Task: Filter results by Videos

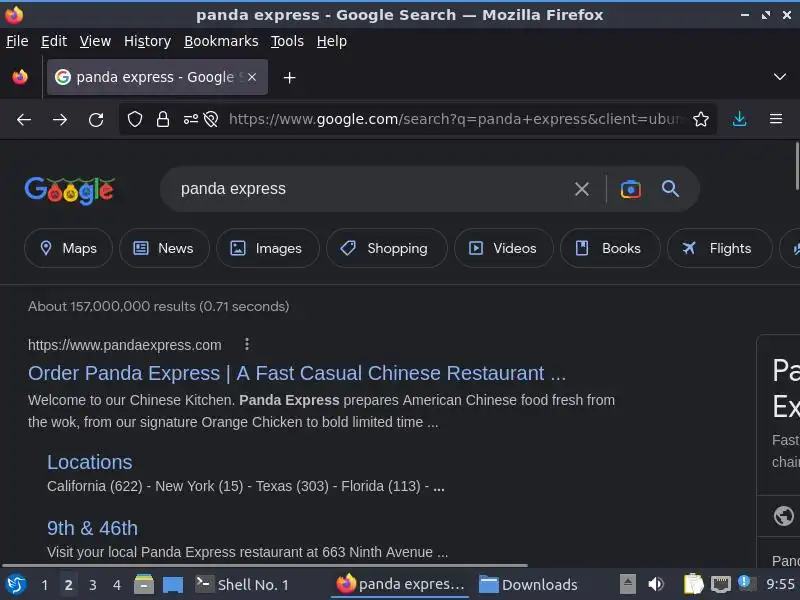Action: pyautogui.click(x=504, y=248)
